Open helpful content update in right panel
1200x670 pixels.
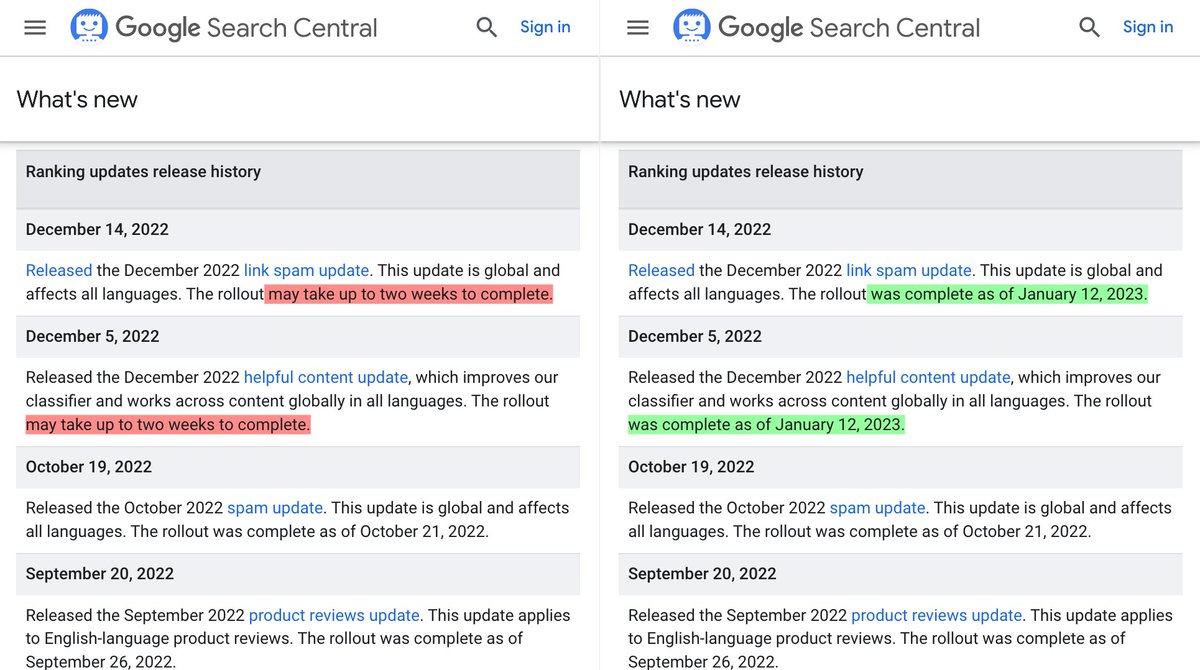click(928, 377)
